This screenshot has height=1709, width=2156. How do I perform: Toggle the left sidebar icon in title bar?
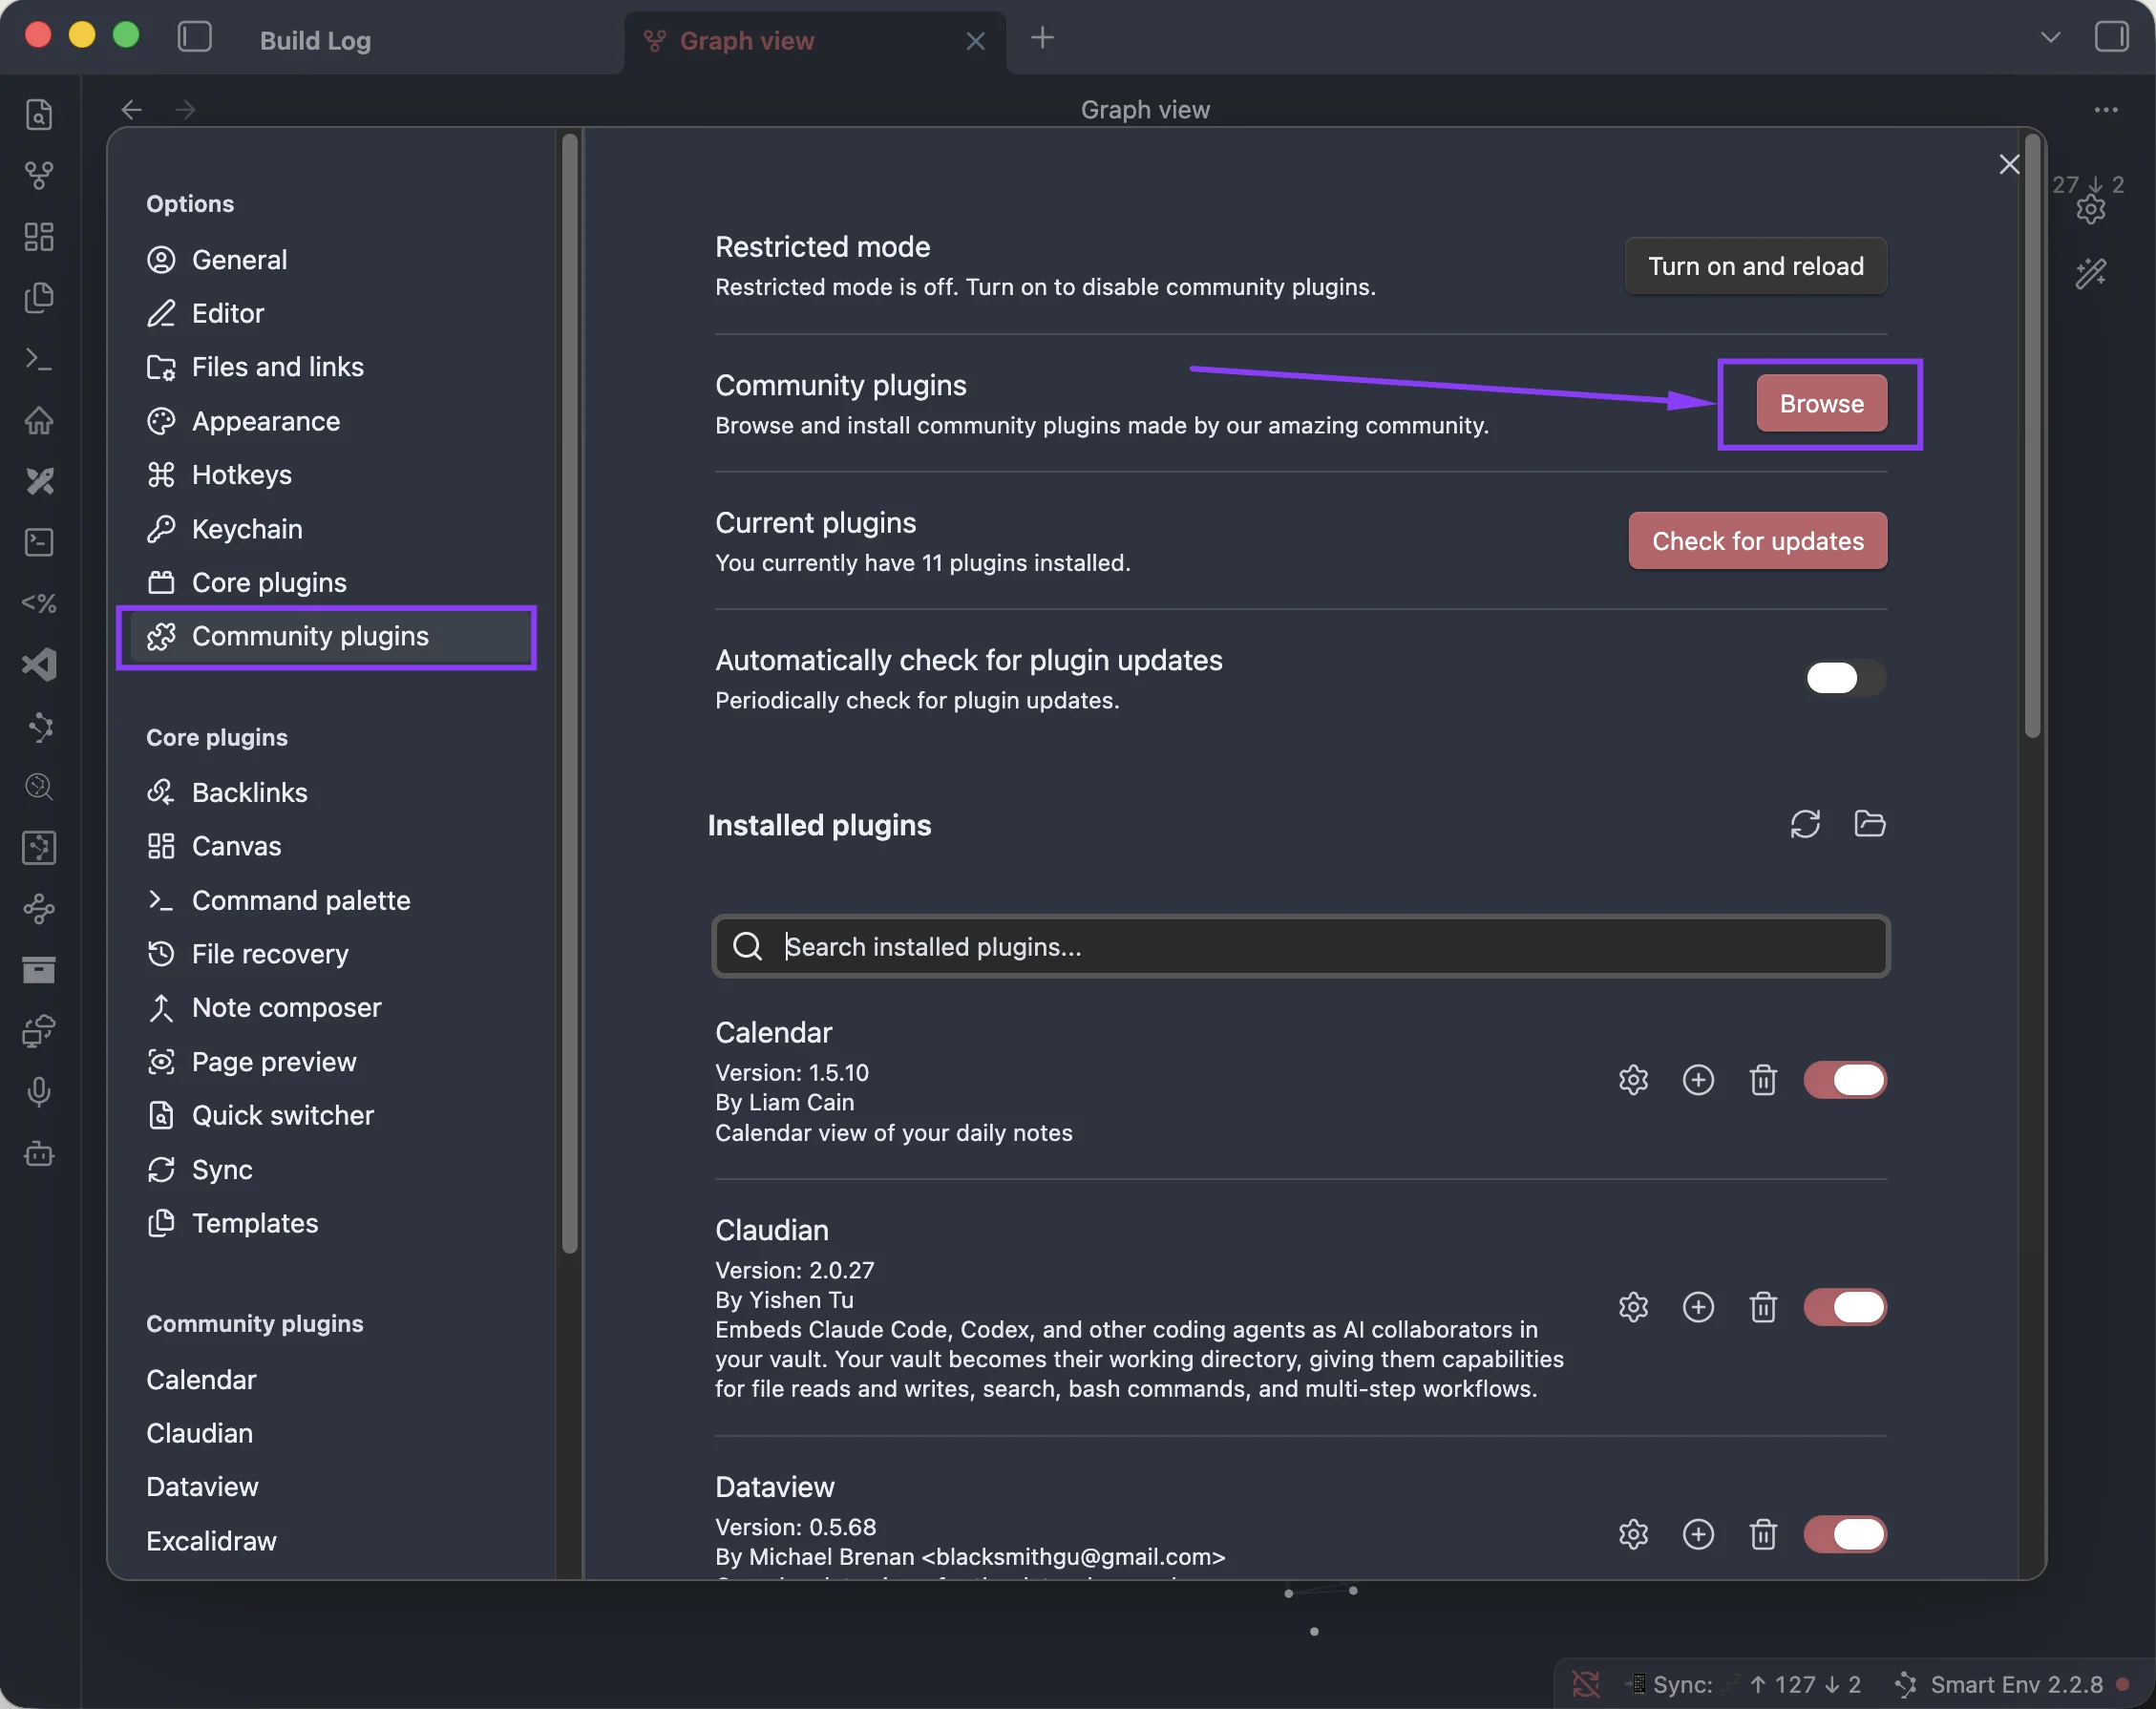pyautogui.click(x=195, y=37)
